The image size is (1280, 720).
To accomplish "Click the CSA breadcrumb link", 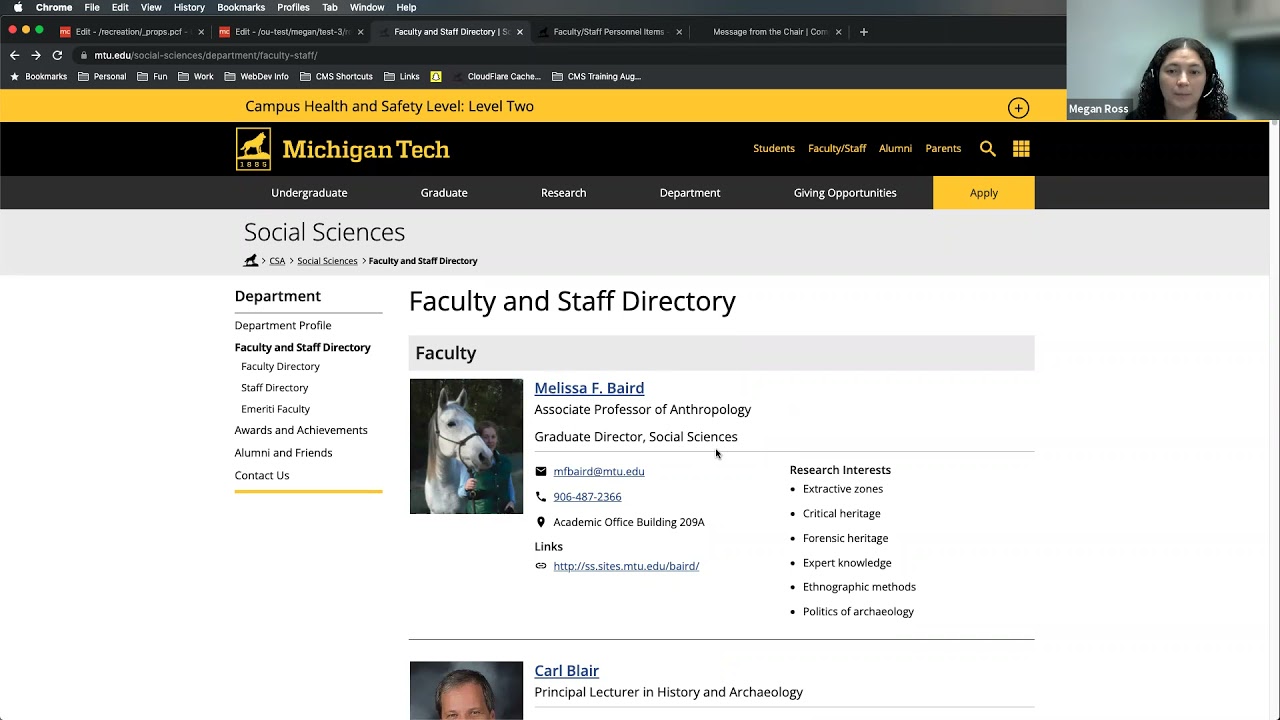I will 277,261.
